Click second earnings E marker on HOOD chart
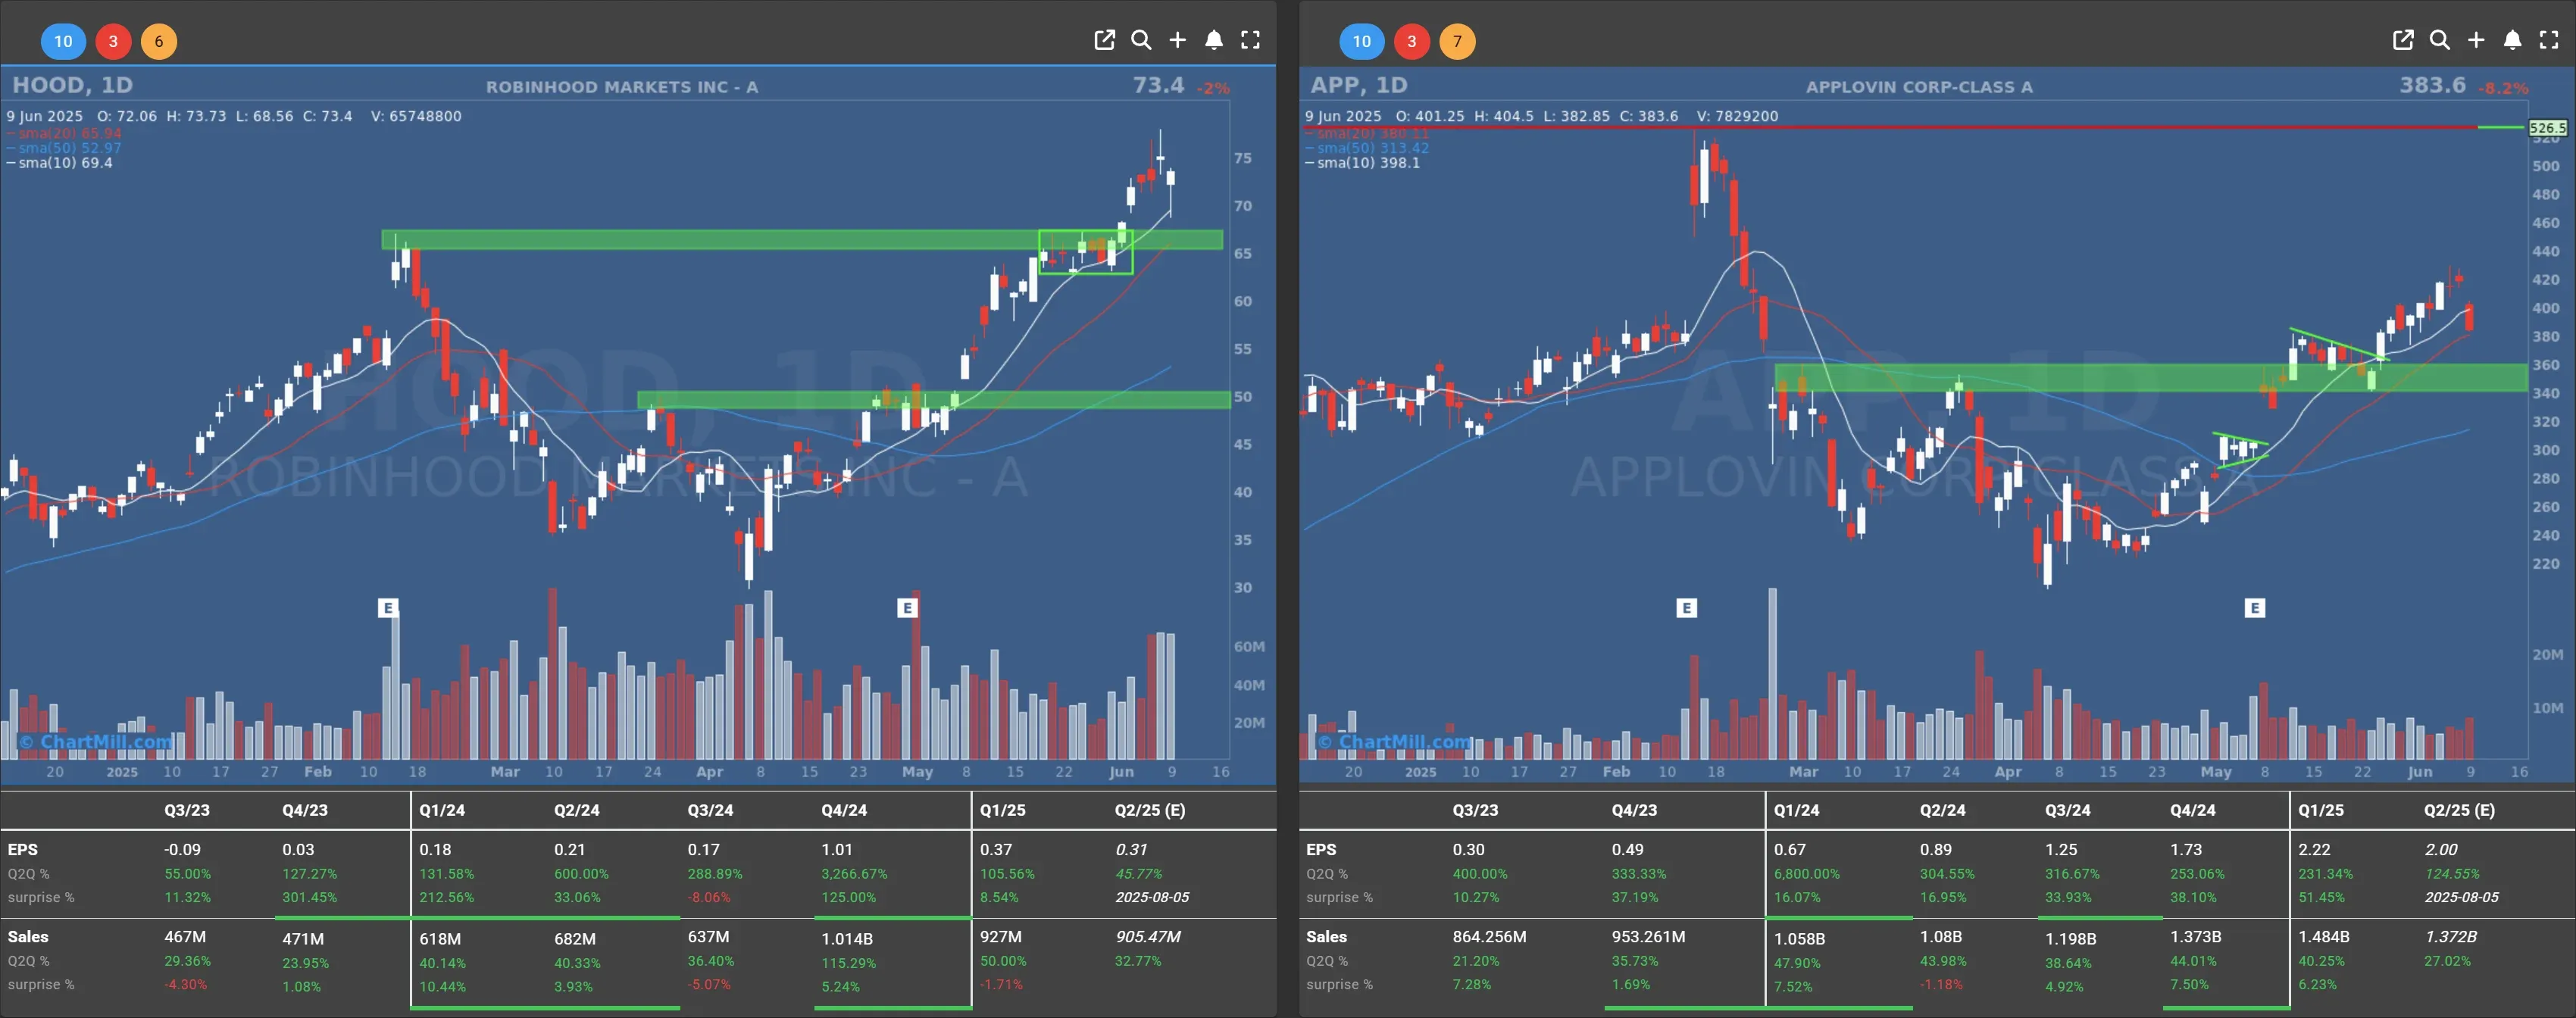 907,607
